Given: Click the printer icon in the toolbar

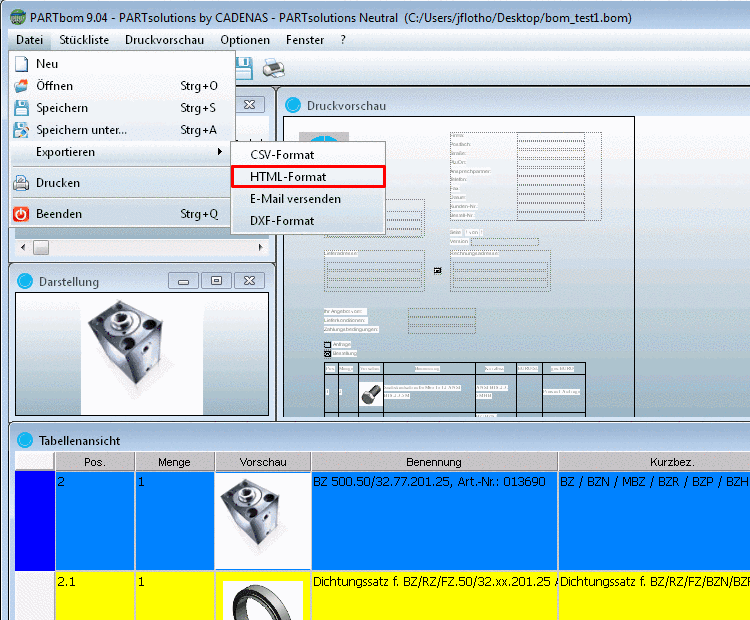Looking at the screenshot, I should [274, 68].
